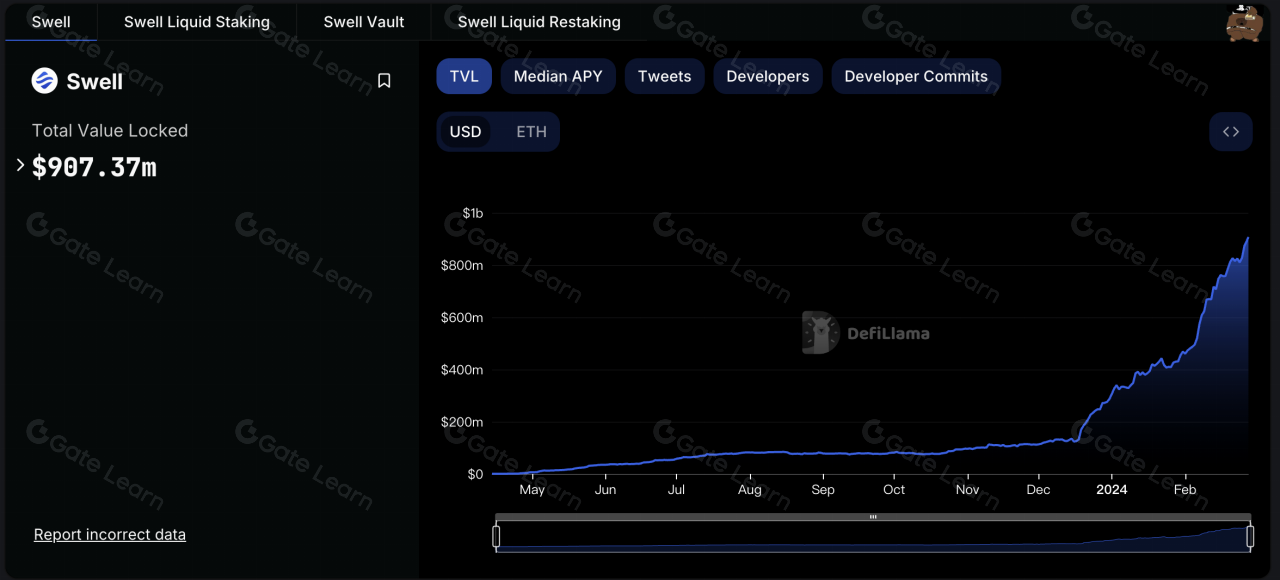
Task: Open the Swell Liquid Restaking tab
Action: pos(538,21)
